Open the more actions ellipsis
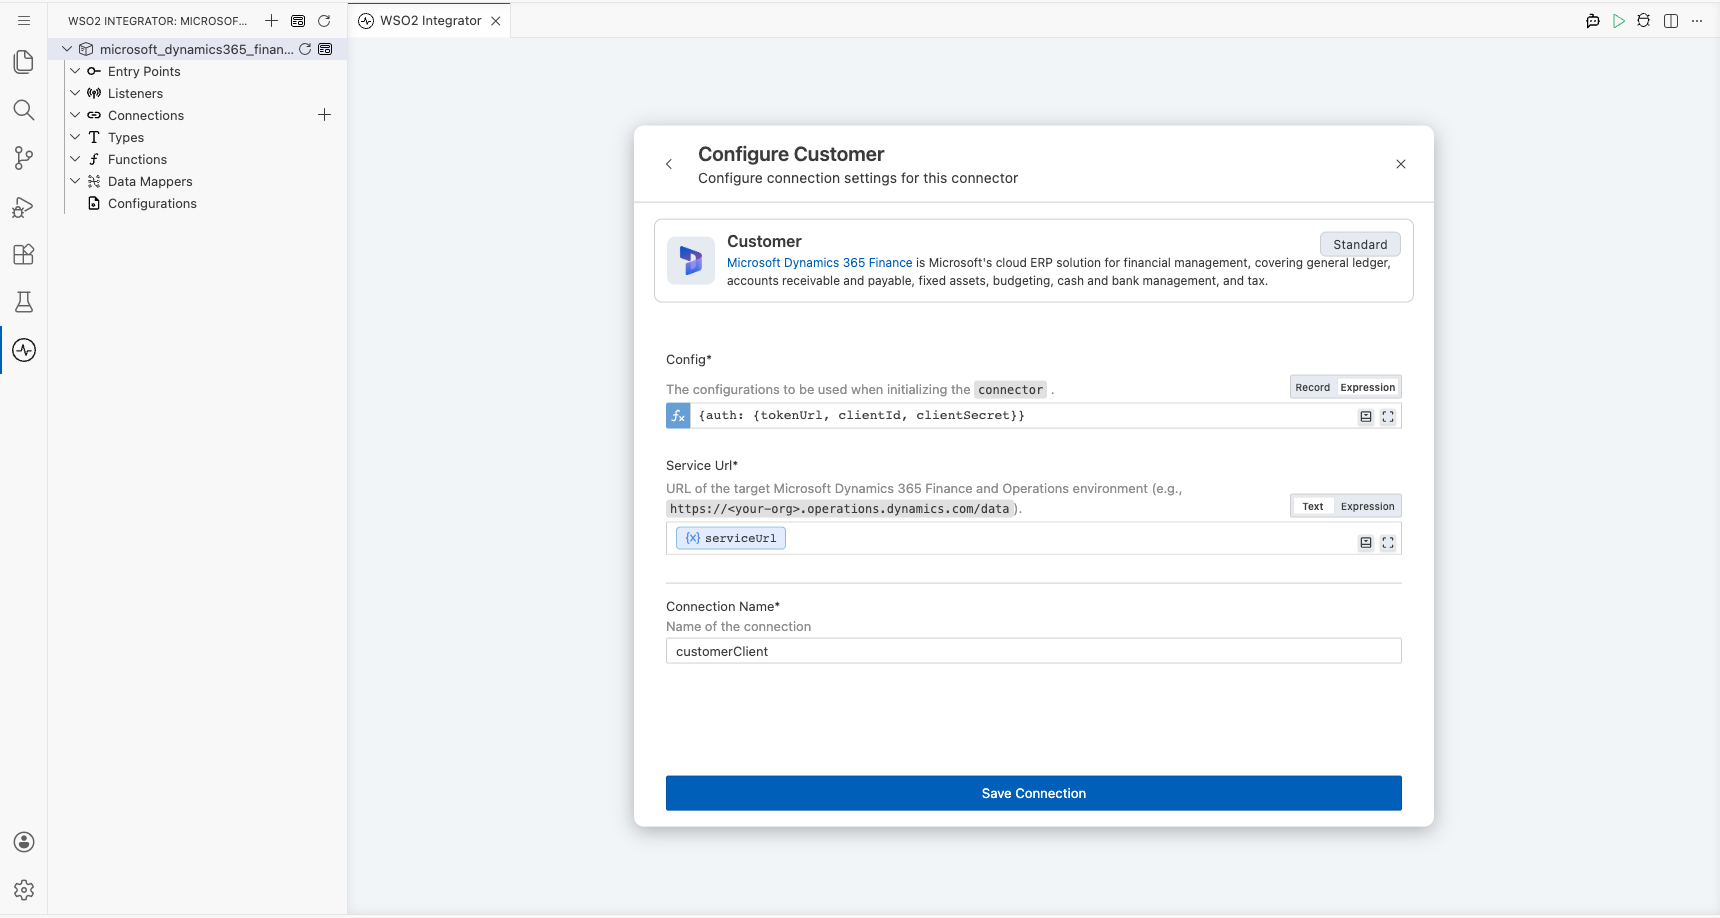Screen dimensions: 1720x918 point(1697,21)
